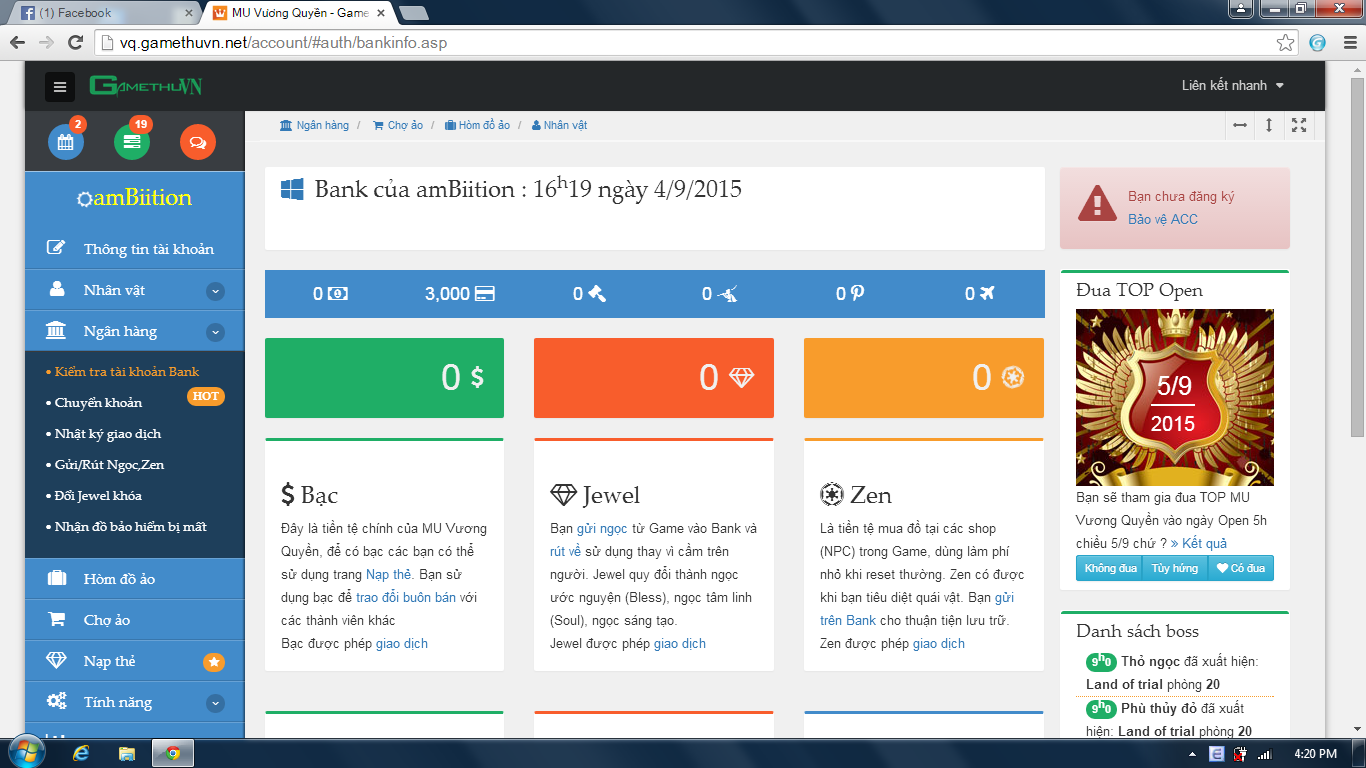Click the horizontal resize arrows icon
Viewport: 1366px width, 768px height.
pyautogui.click(x=1240, y=125)
